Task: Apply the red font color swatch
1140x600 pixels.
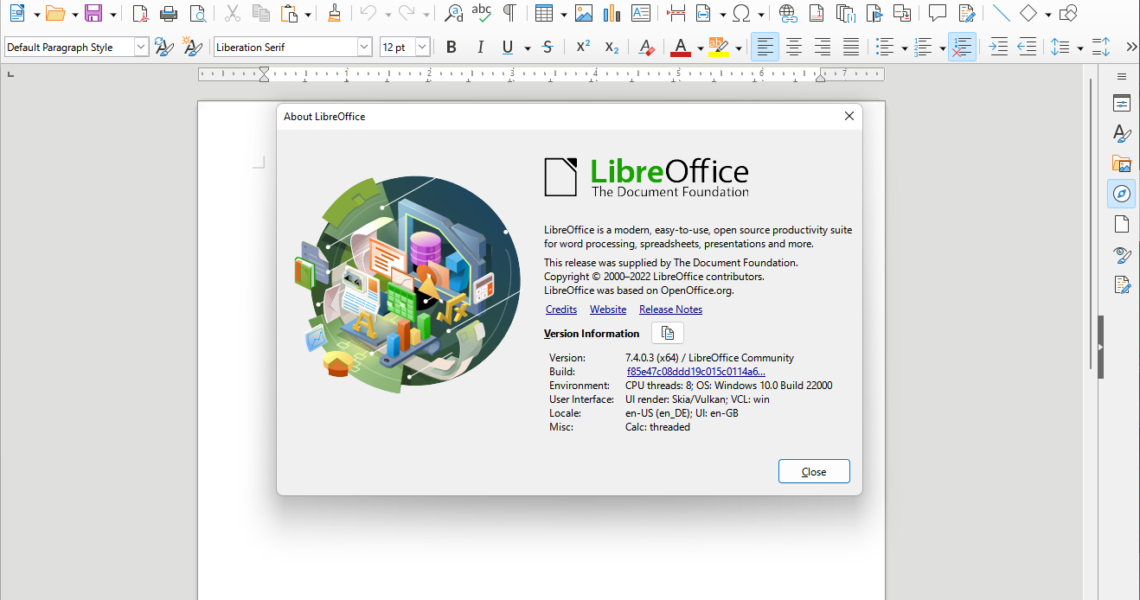Action: [680, 47]
